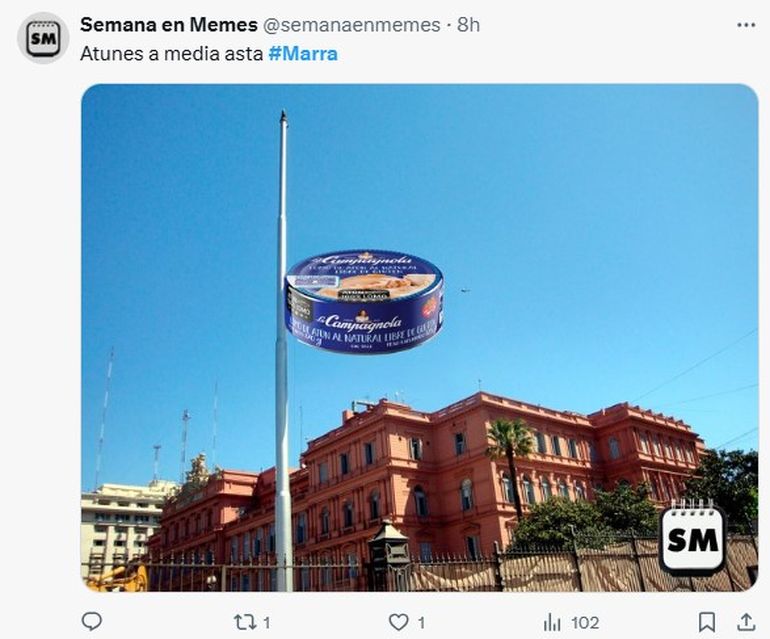
Task: Click the SM watermark logo on the image
Action: click(692, 537)
